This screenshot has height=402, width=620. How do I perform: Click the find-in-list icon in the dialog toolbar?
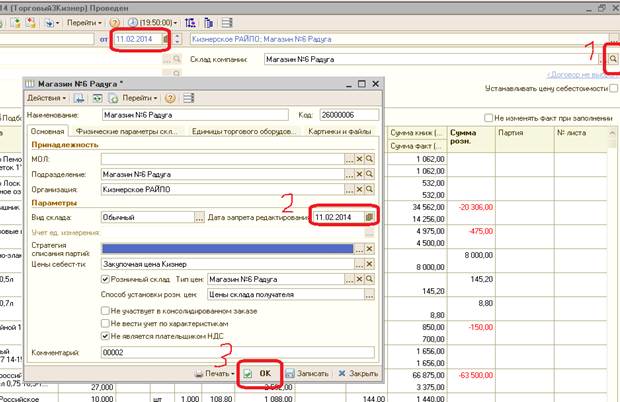(79, 98)
